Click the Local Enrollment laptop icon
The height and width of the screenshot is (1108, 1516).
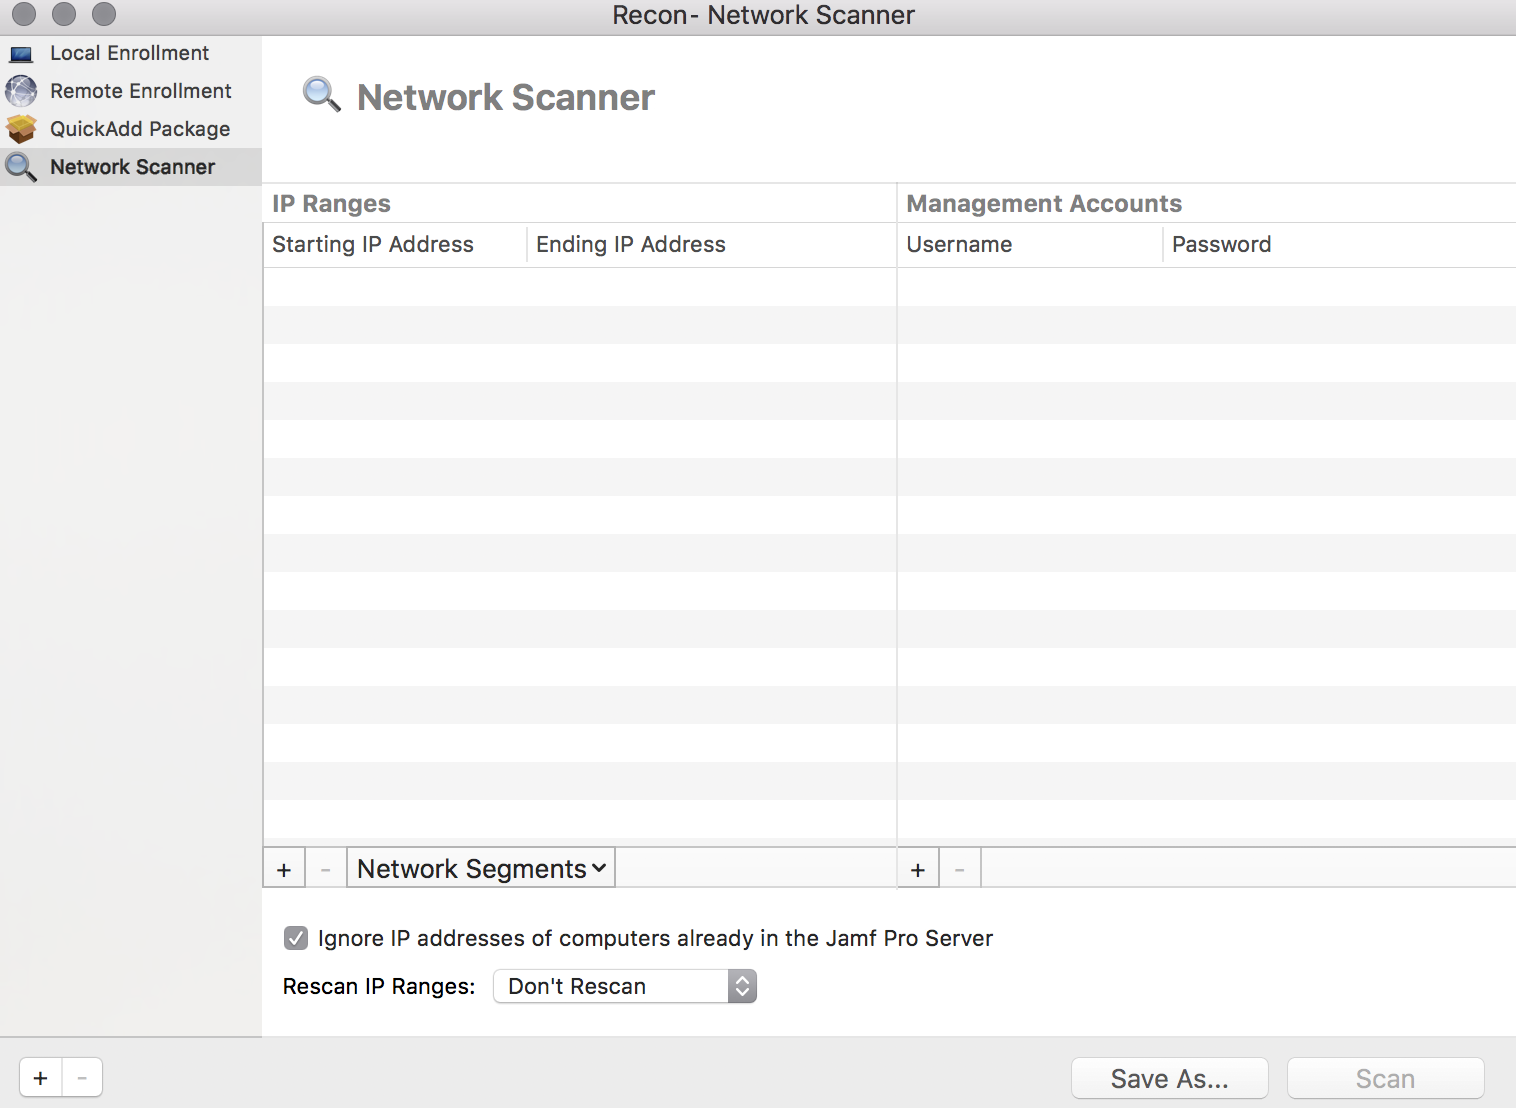[21, 54]
